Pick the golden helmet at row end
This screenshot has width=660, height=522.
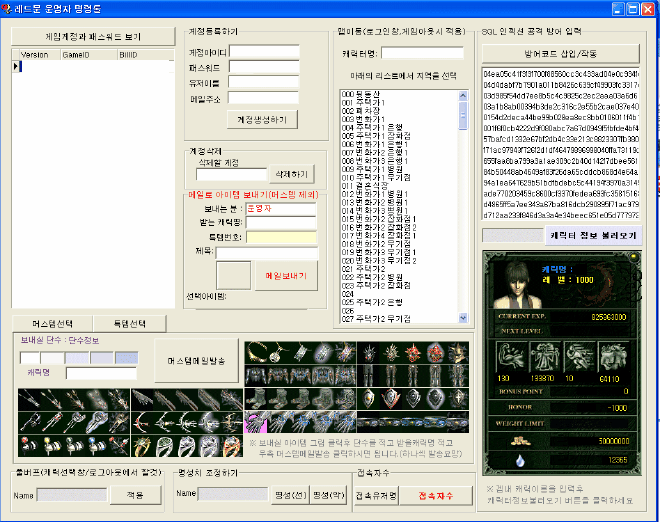coord(458,353)
